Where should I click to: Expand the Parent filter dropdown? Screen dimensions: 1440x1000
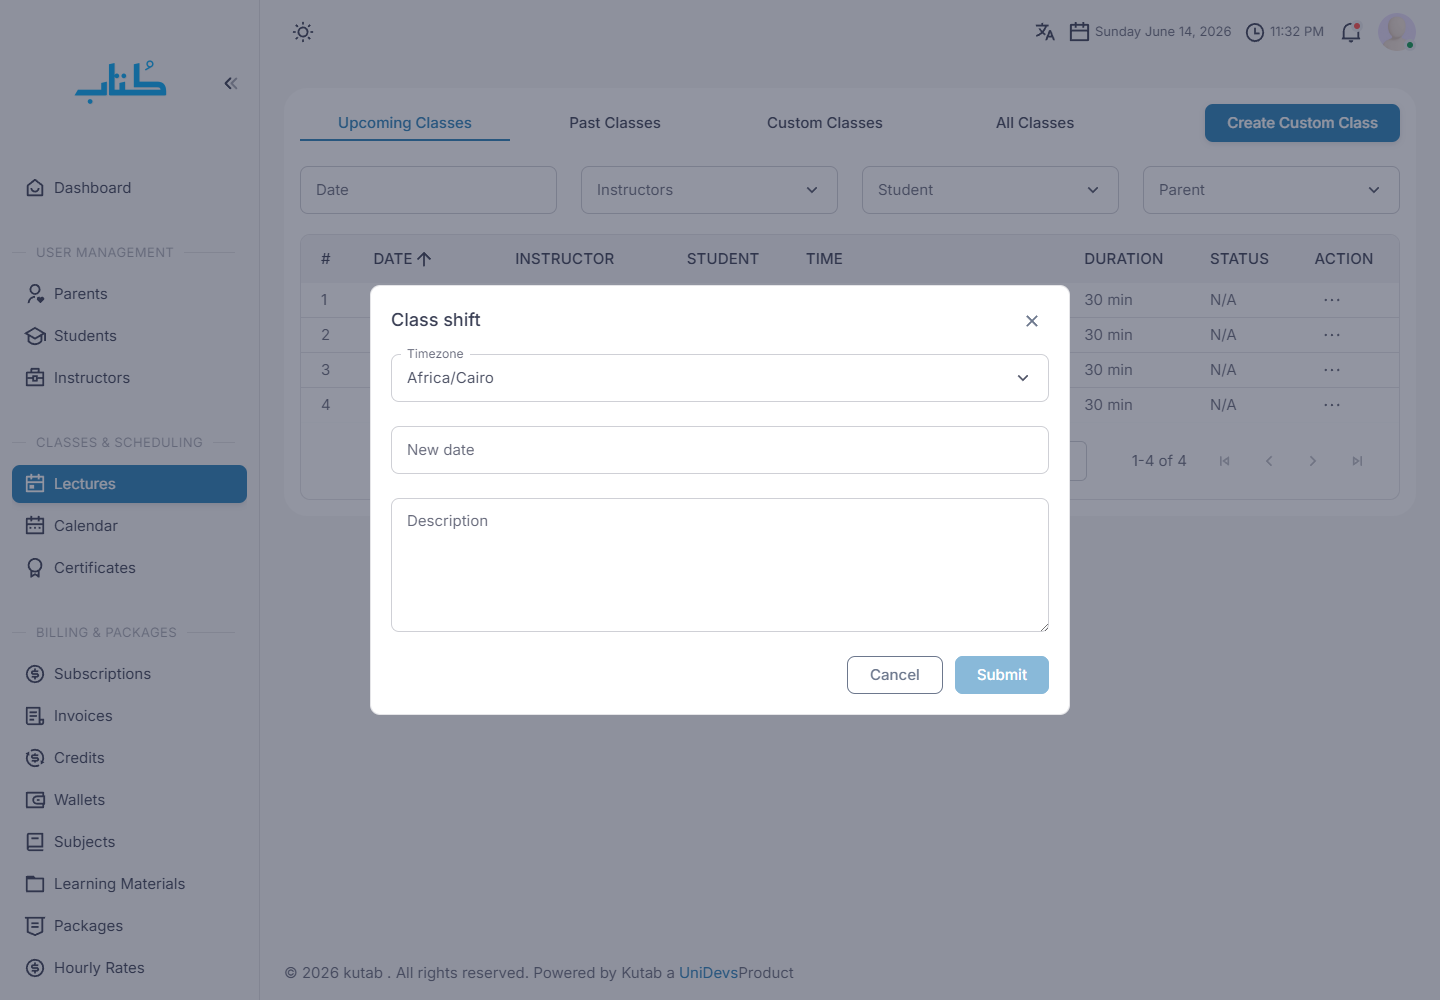click(1271, 190)
